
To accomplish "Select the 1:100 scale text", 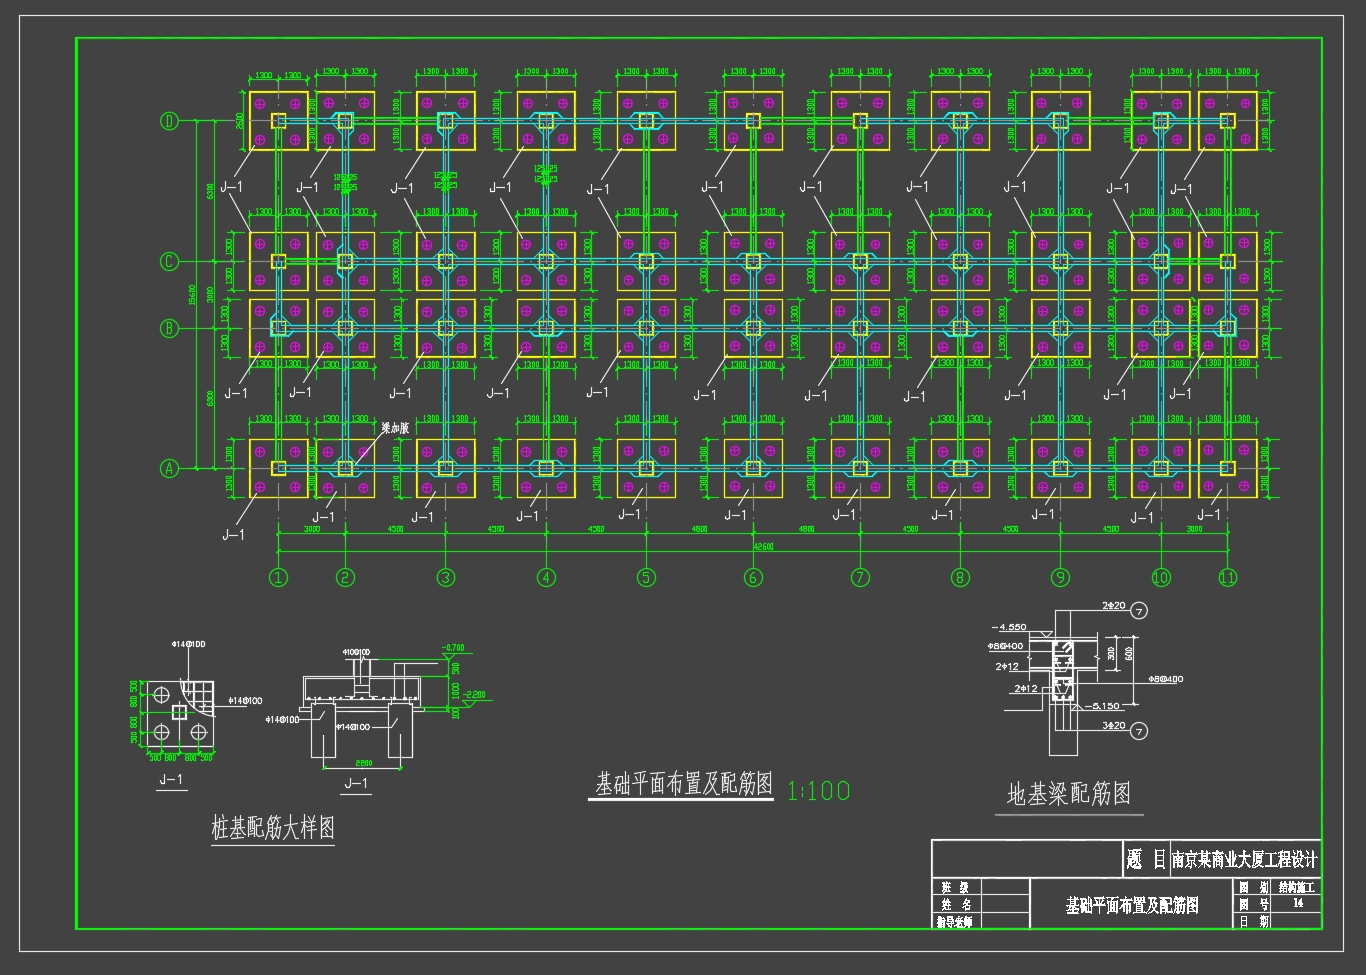I will 818,791.
